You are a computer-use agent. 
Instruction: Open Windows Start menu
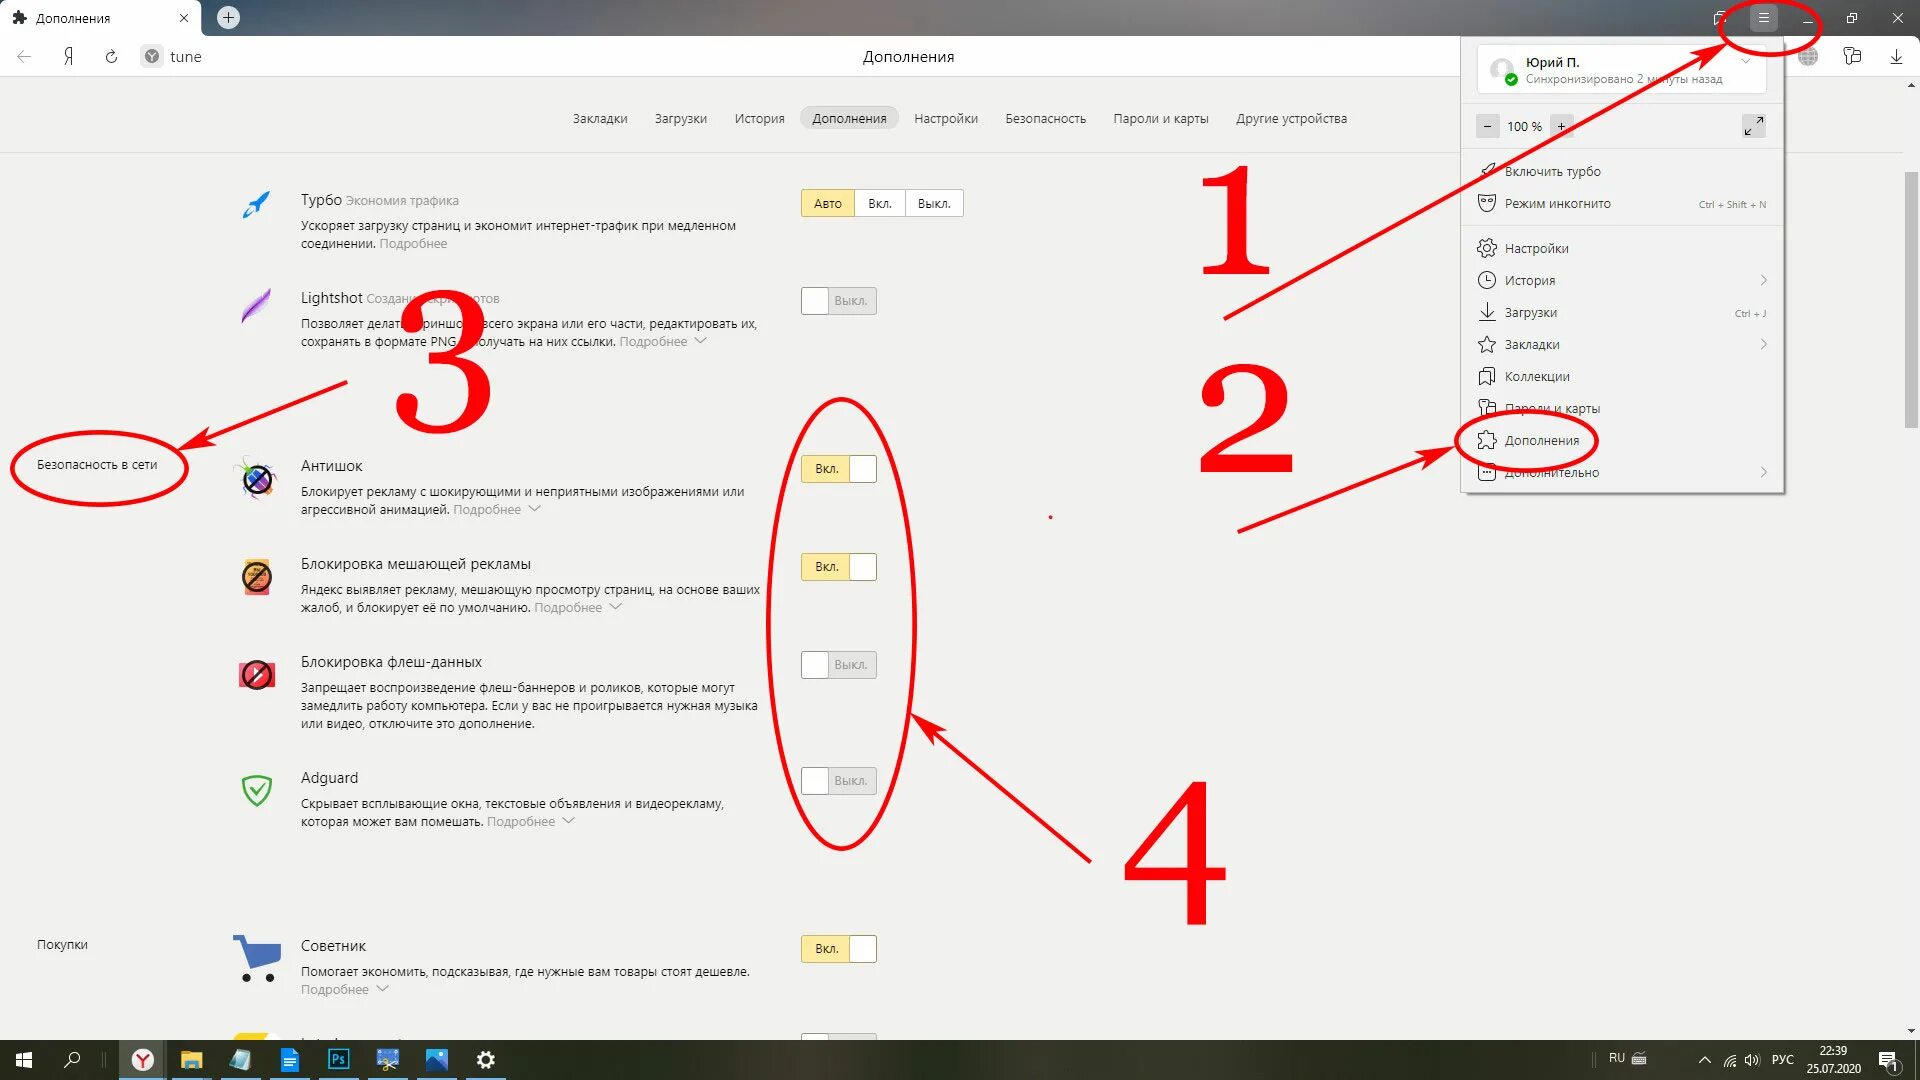(24, 1060)
